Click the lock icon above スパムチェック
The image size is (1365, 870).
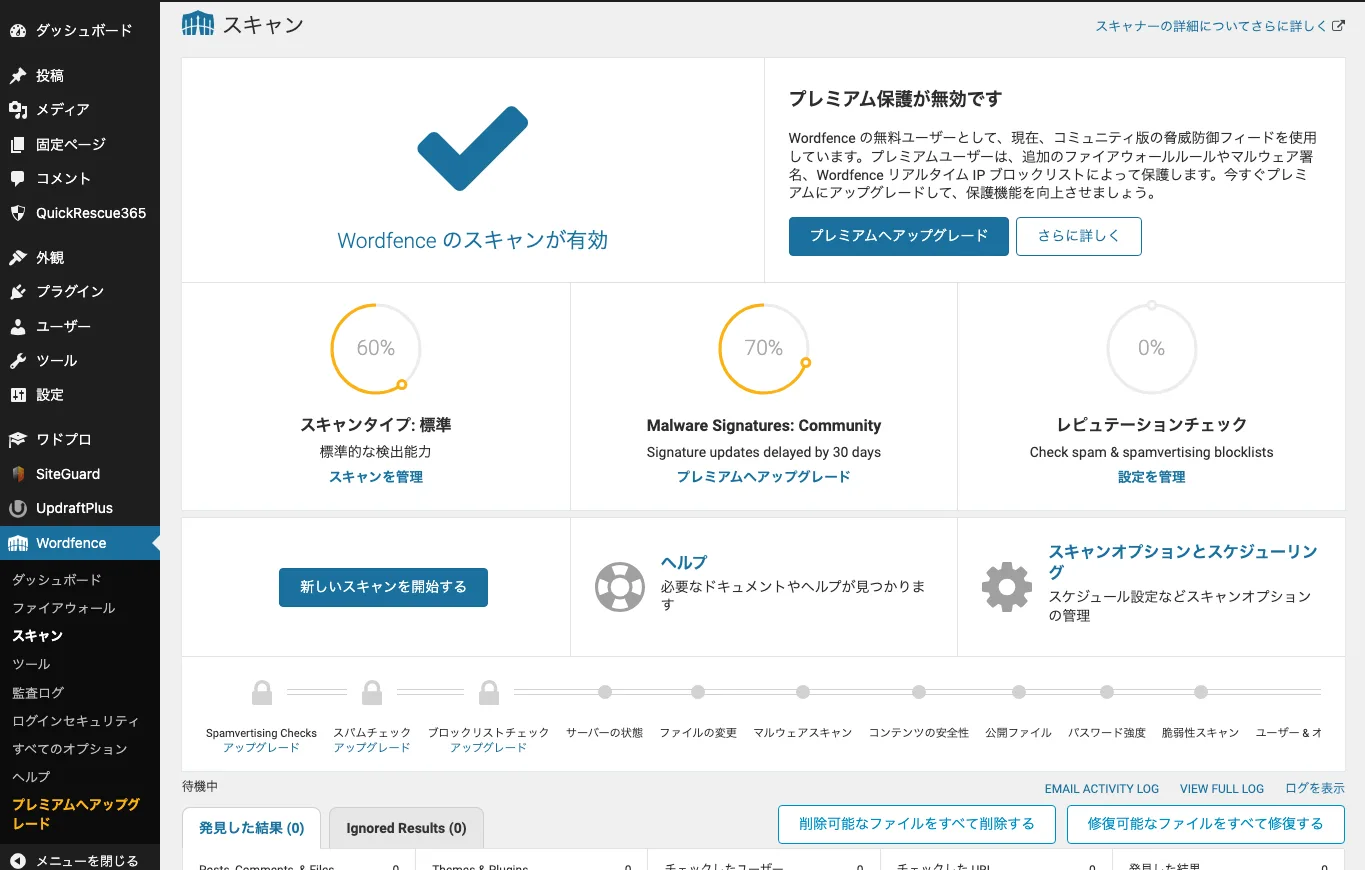372,692
